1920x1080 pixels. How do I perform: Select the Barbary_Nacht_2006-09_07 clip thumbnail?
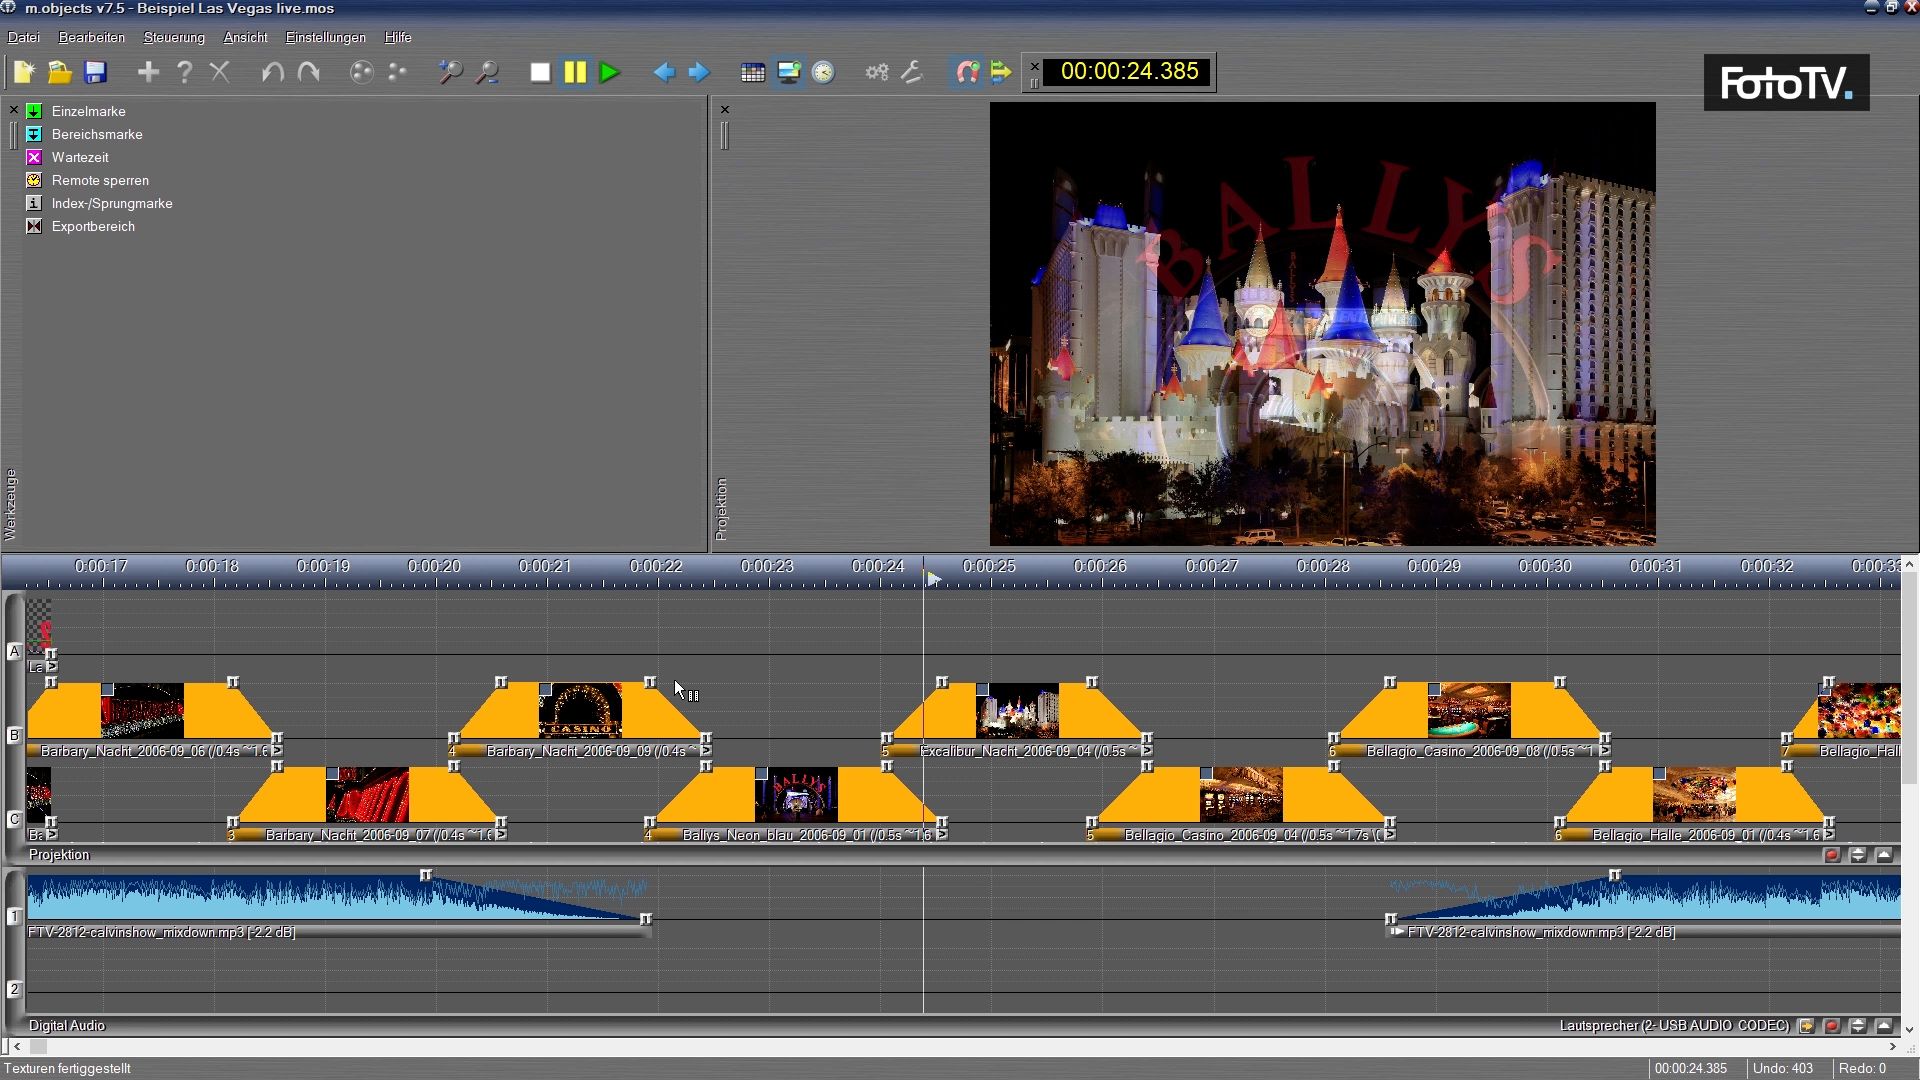[367, 795]
